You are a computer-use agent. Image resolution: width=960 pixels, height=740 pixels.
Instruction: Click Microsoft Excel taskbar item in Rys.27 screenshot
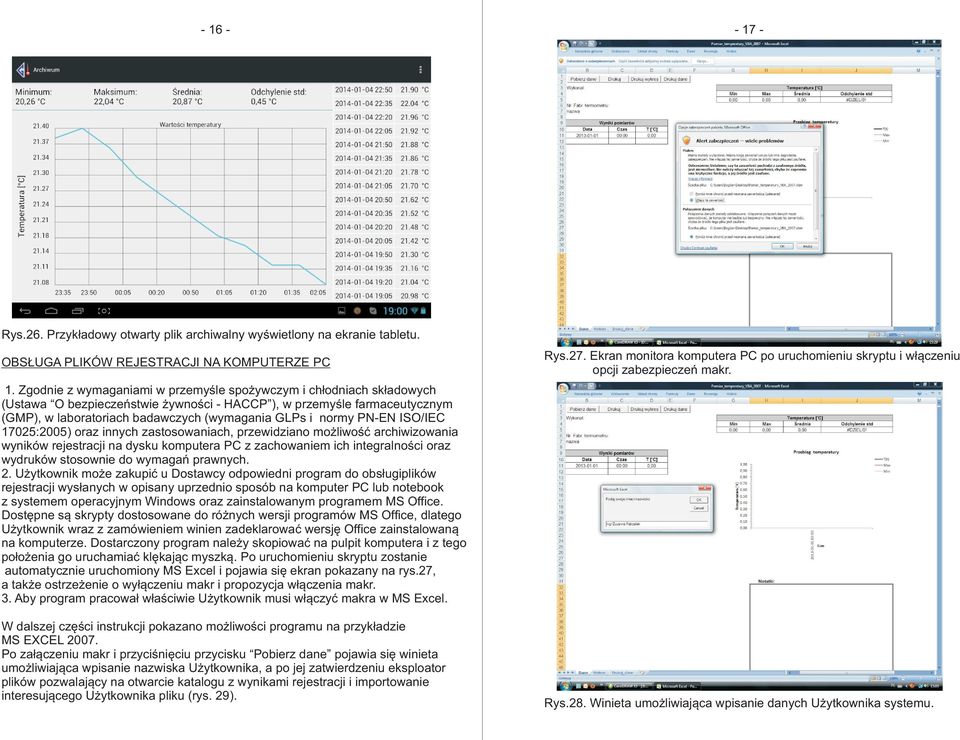click(x=677, y=343)
